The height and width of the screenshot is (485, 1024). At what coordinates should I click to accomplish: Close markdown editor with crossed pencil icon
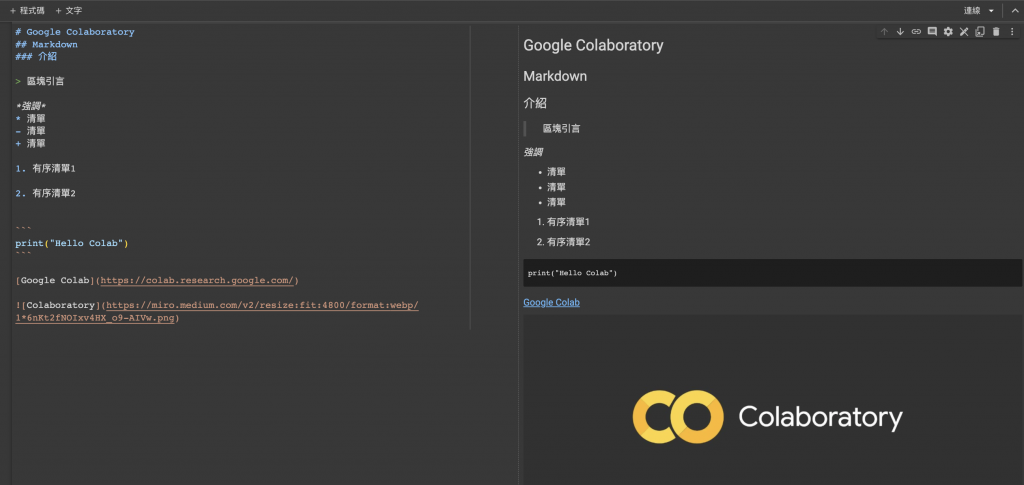click(x=964, y=31)
